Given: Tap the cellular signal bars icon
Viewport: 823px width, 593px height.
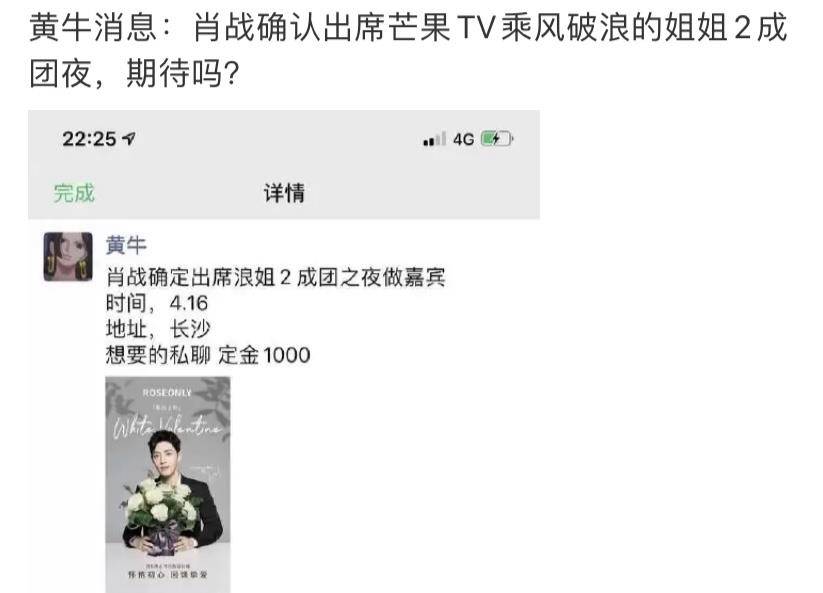Looking at the screenshot, I should coord(435,139).
